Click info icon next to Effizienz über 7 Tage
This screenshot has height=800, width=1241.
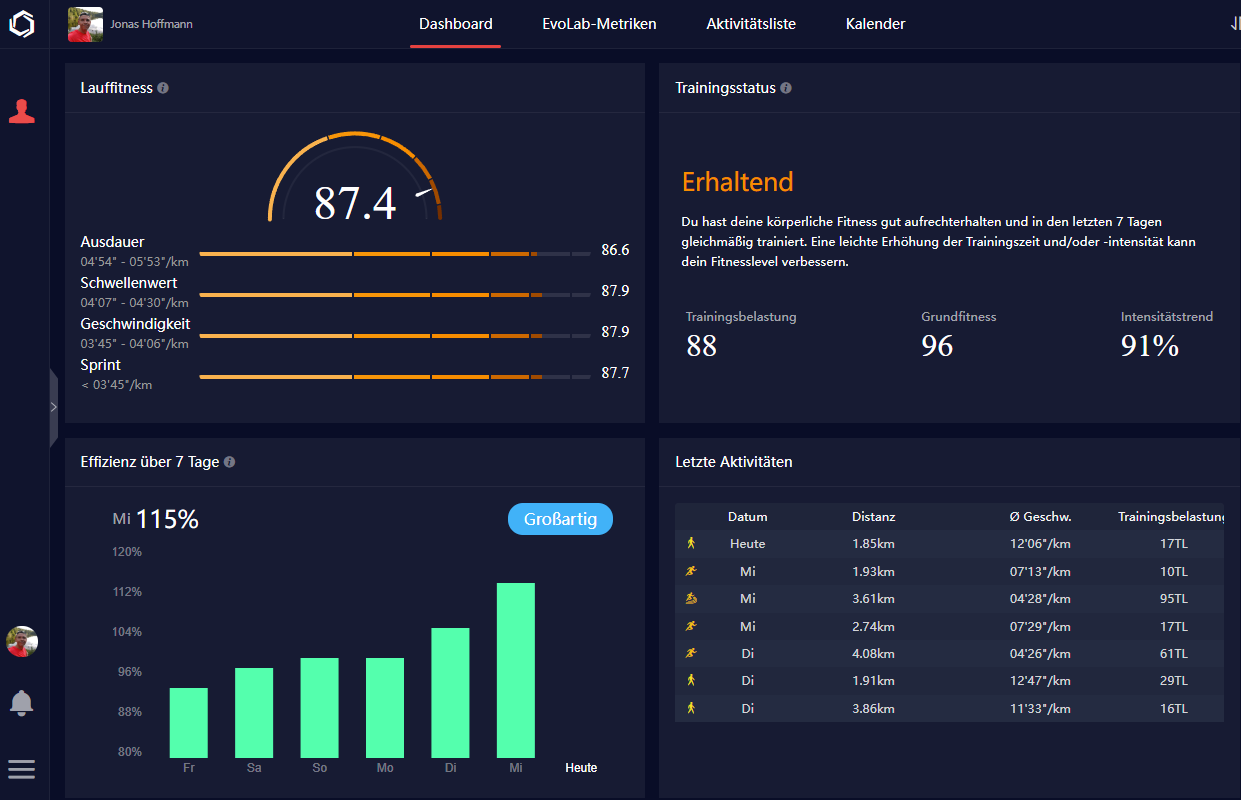coord(230,462)
